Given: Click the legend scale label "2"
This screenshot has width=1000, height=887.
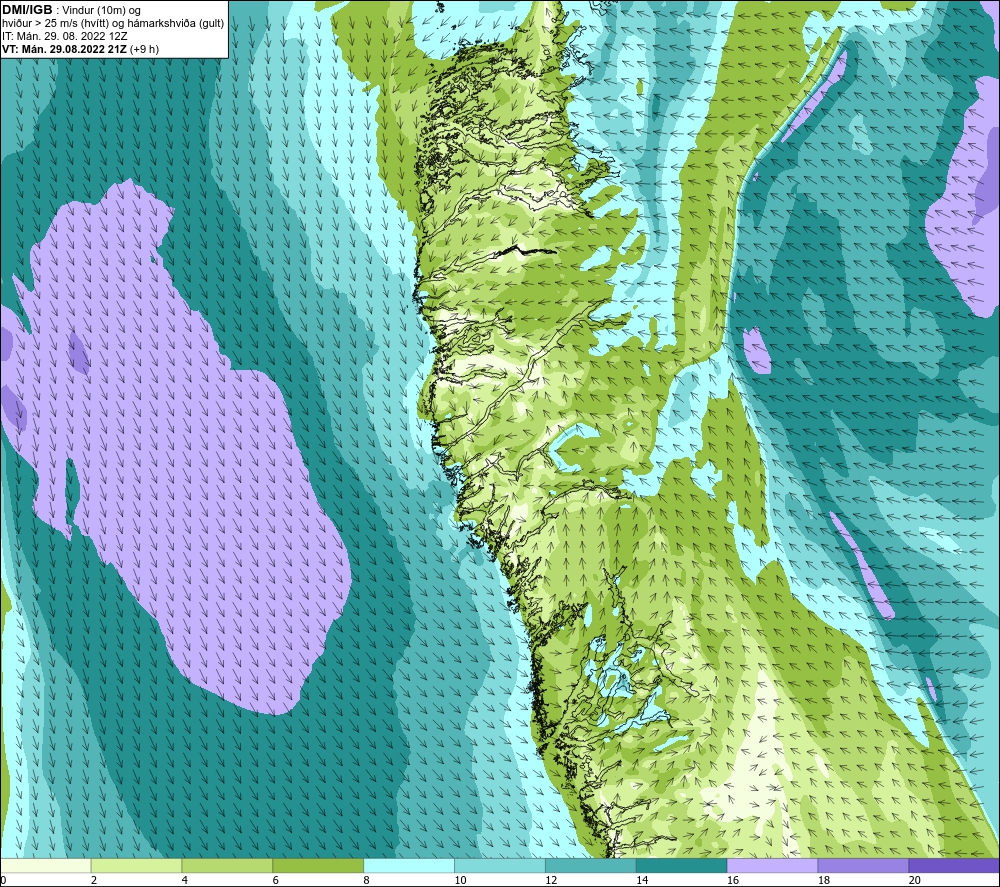Looking at the screenshot, I should click(x=94, y=880).
